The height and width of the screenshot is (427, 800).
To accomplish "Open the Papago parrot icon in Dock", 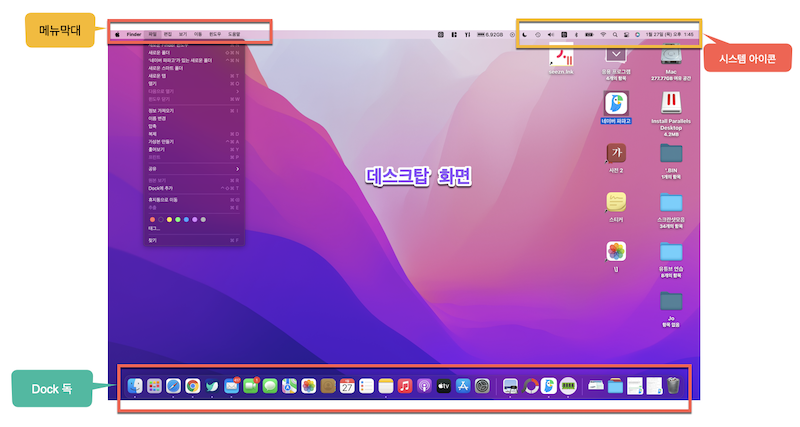I will (548, 386).
